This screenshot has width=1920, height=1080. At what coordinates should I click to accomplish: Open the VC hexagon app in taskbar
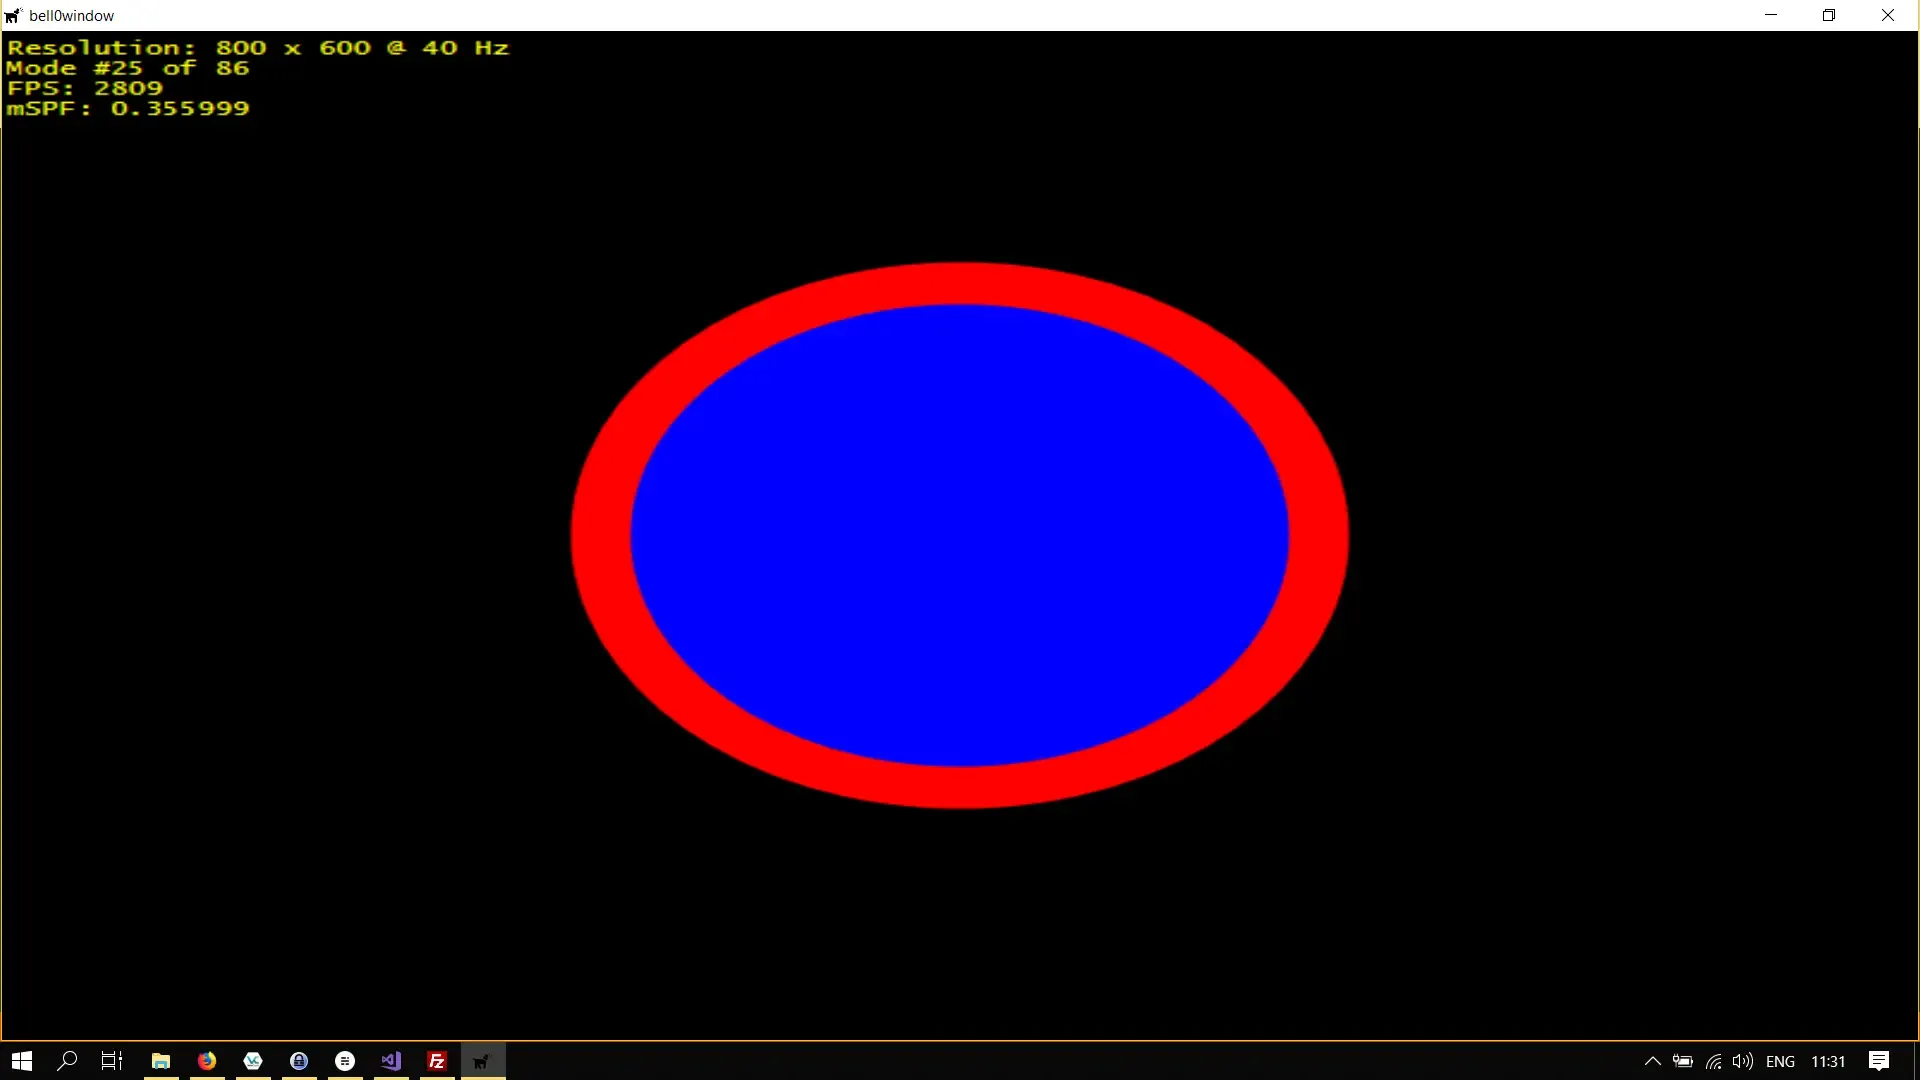tap(253, 1061)
